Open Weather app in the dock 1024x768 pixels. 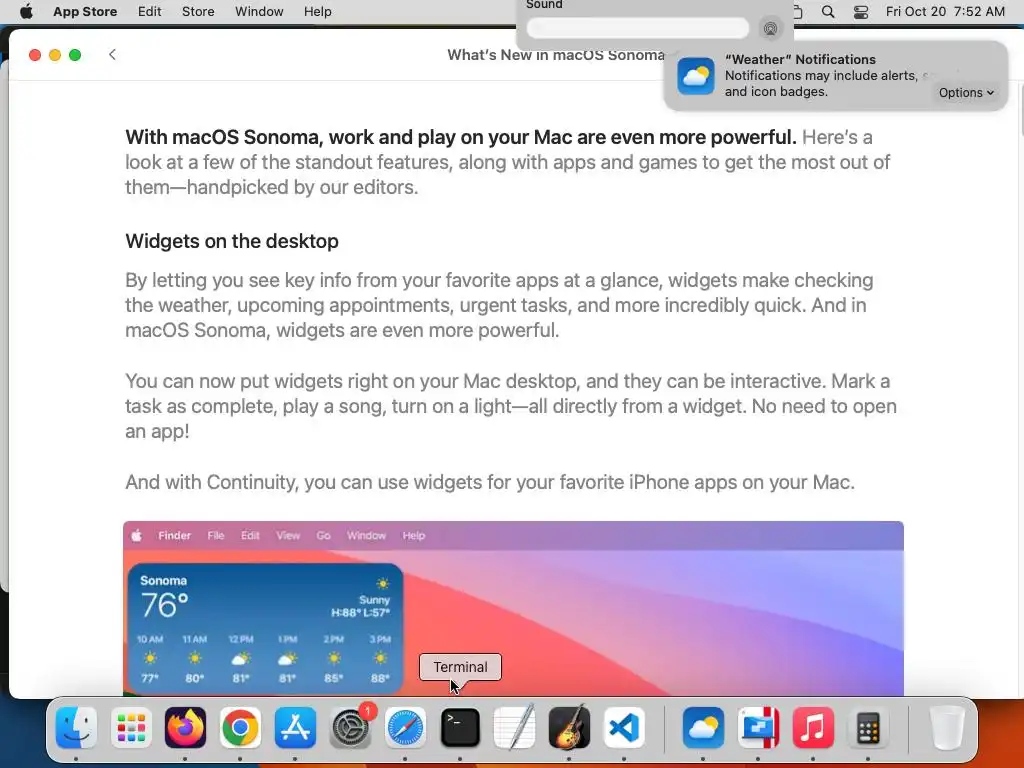pos(703,728)
